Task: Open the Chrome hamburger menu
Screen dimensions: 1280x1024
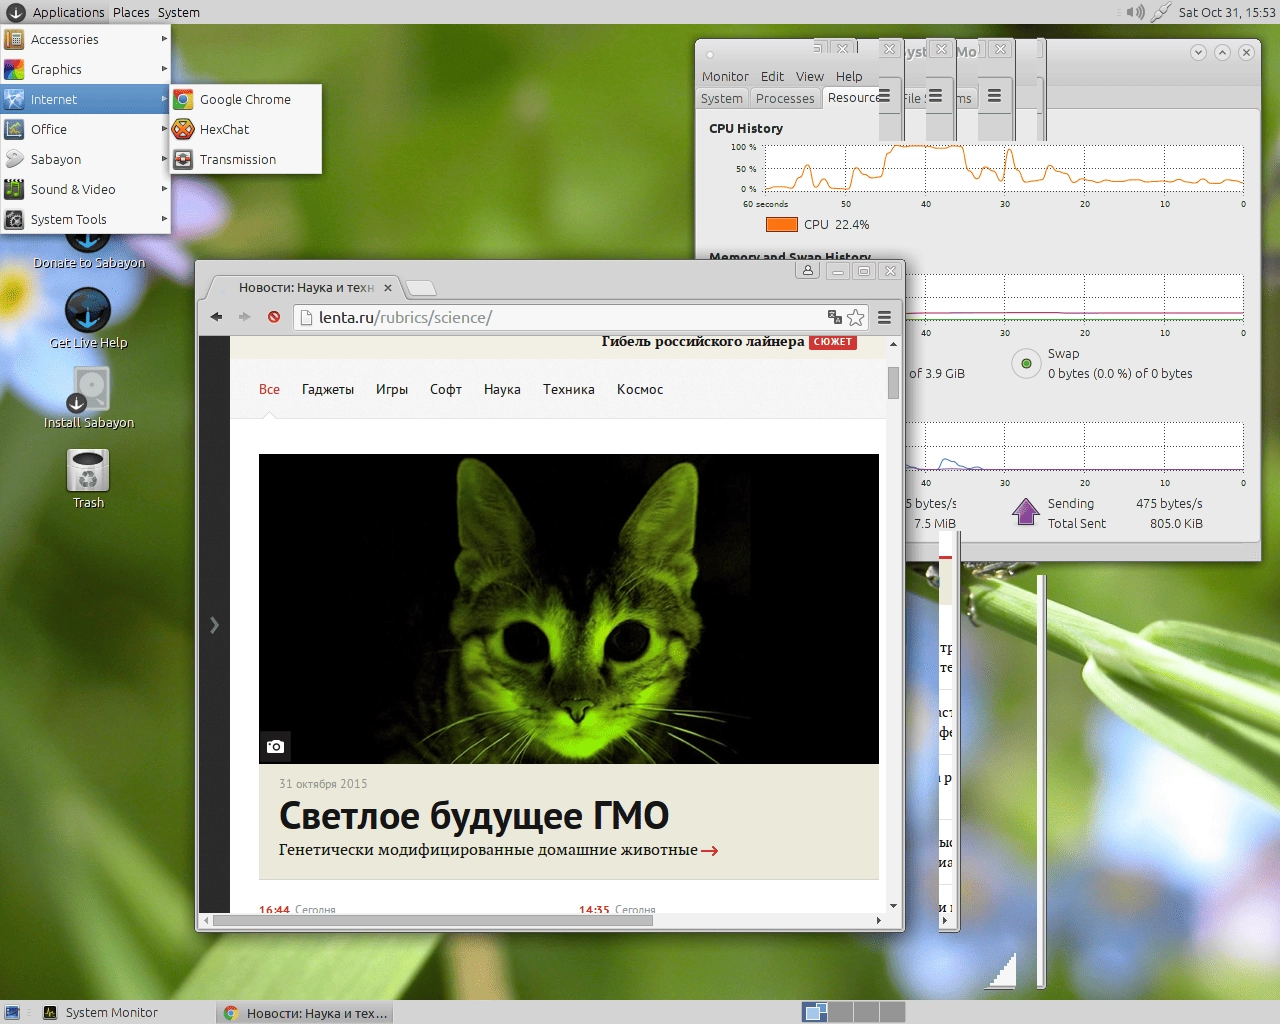Action: pos(884,317)
